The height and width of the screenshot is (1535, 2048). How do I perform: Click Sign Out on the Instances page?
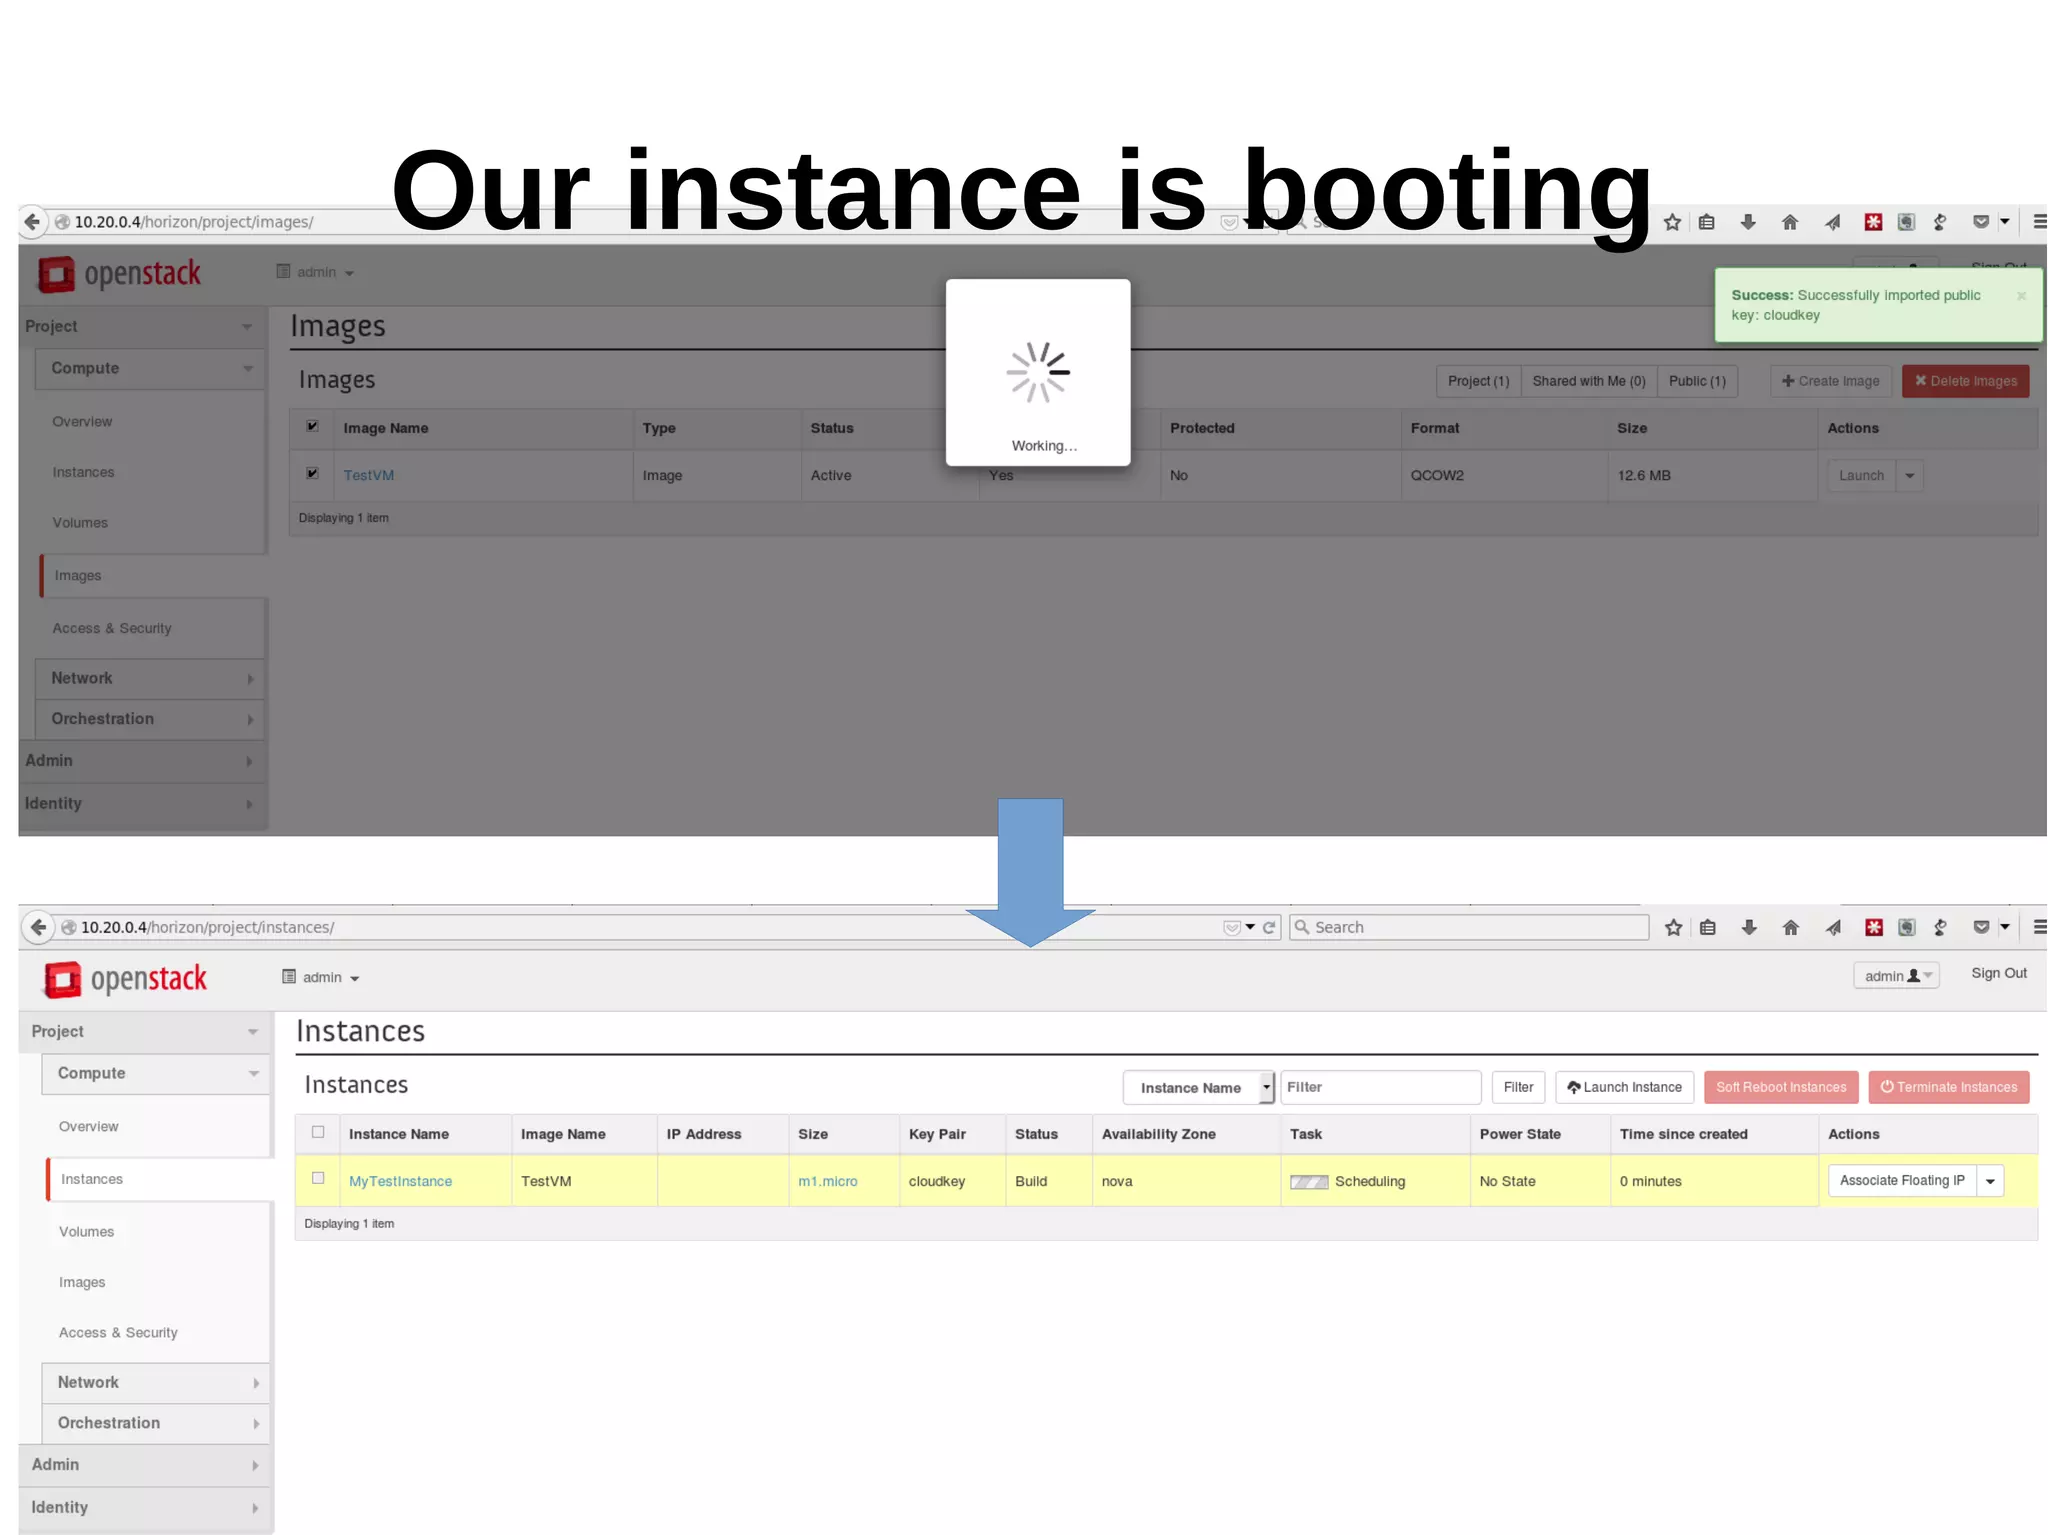pos(1999,973)
